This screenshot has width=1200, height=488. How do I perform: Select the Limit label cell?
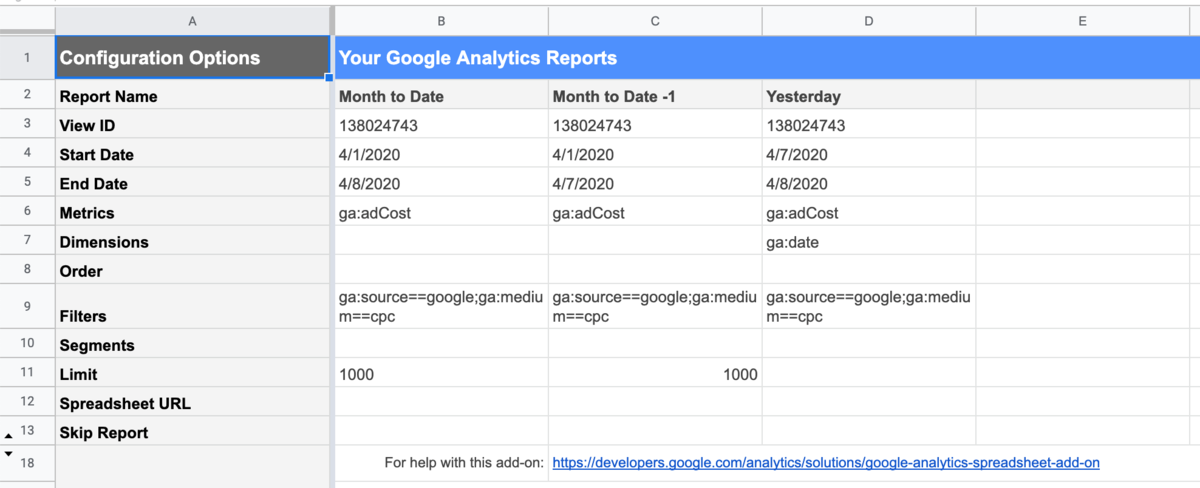pos(192,373)
